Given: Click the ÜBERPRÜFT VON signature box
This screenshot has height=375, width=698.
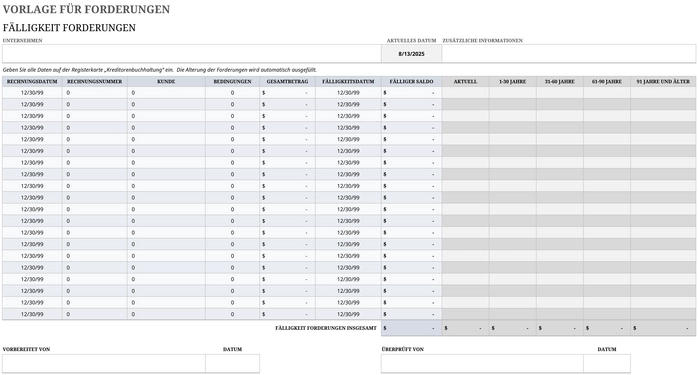Looking at the screenshot, I should (482, 363).
